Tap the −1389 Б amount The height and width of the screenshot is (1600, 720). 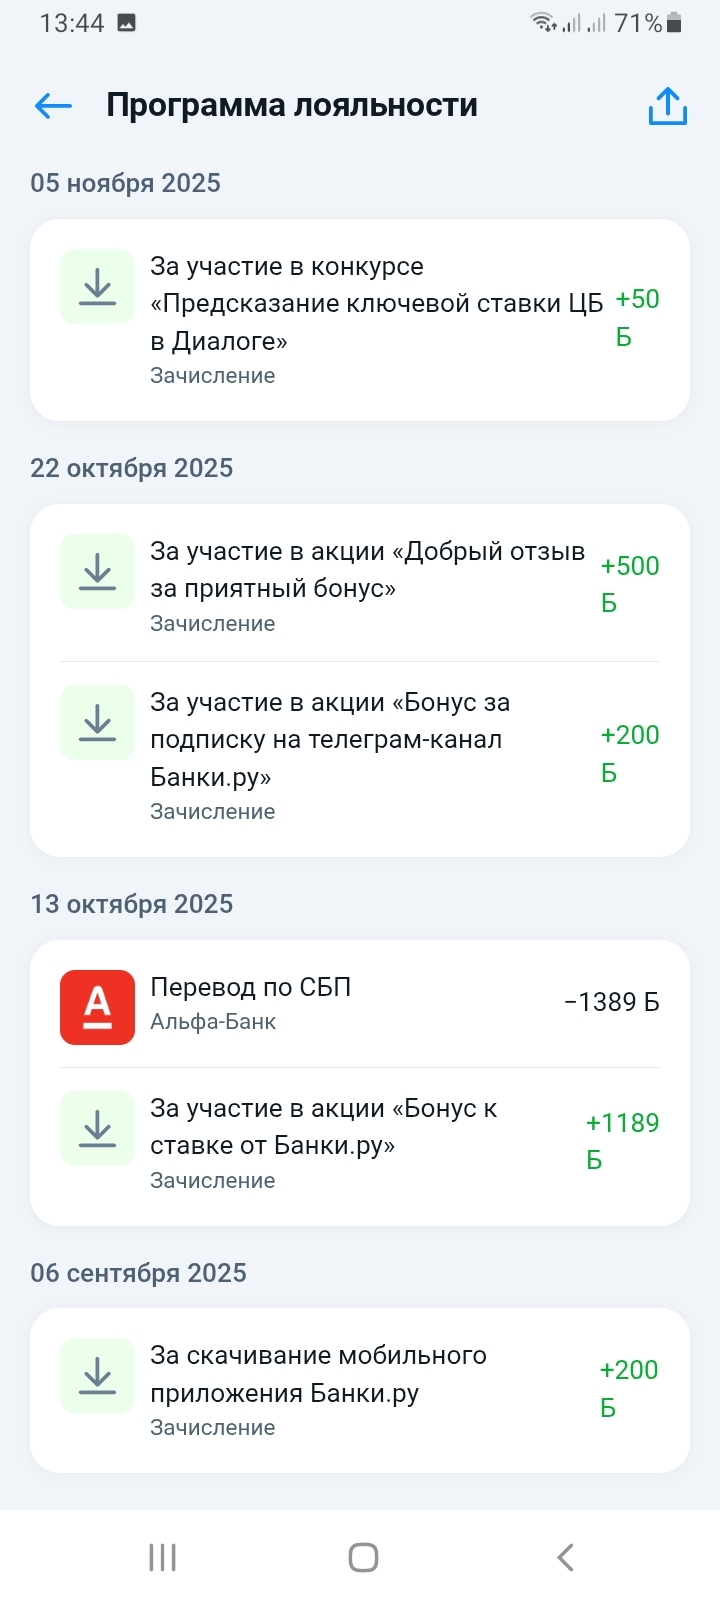click(x=611, y=1002)
